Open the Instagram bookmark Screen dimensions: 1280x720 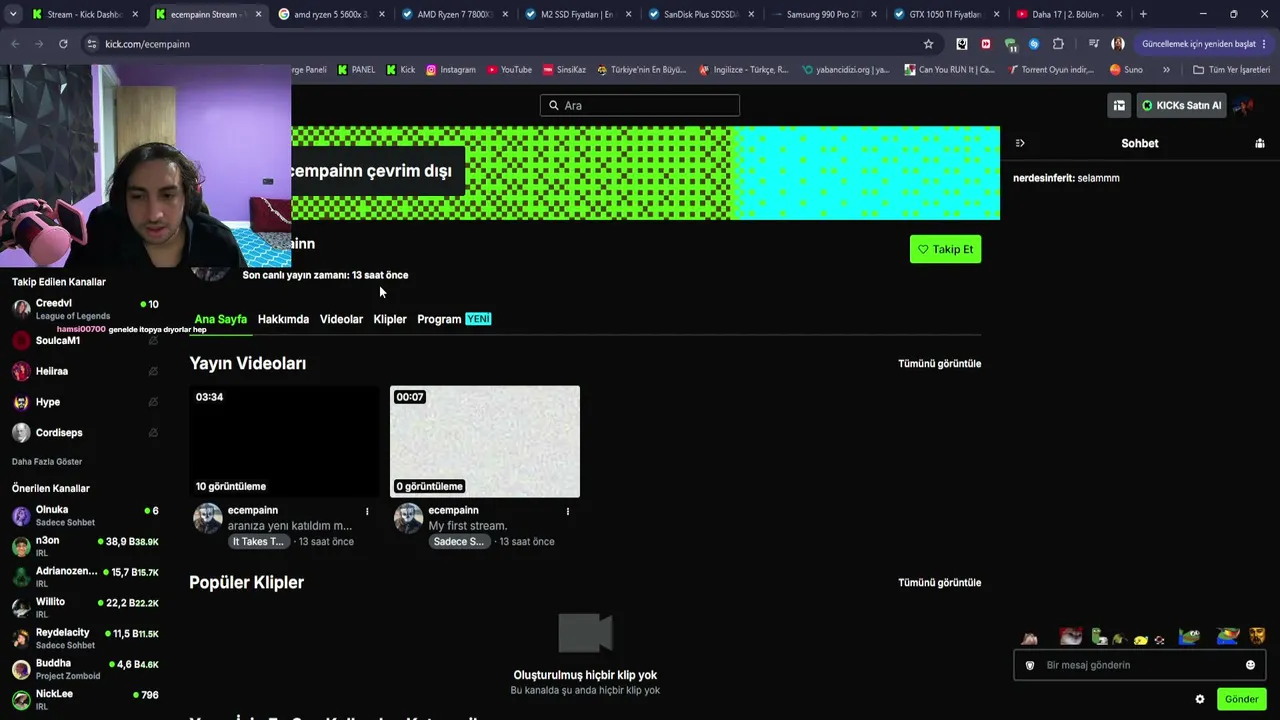point(451,70)
